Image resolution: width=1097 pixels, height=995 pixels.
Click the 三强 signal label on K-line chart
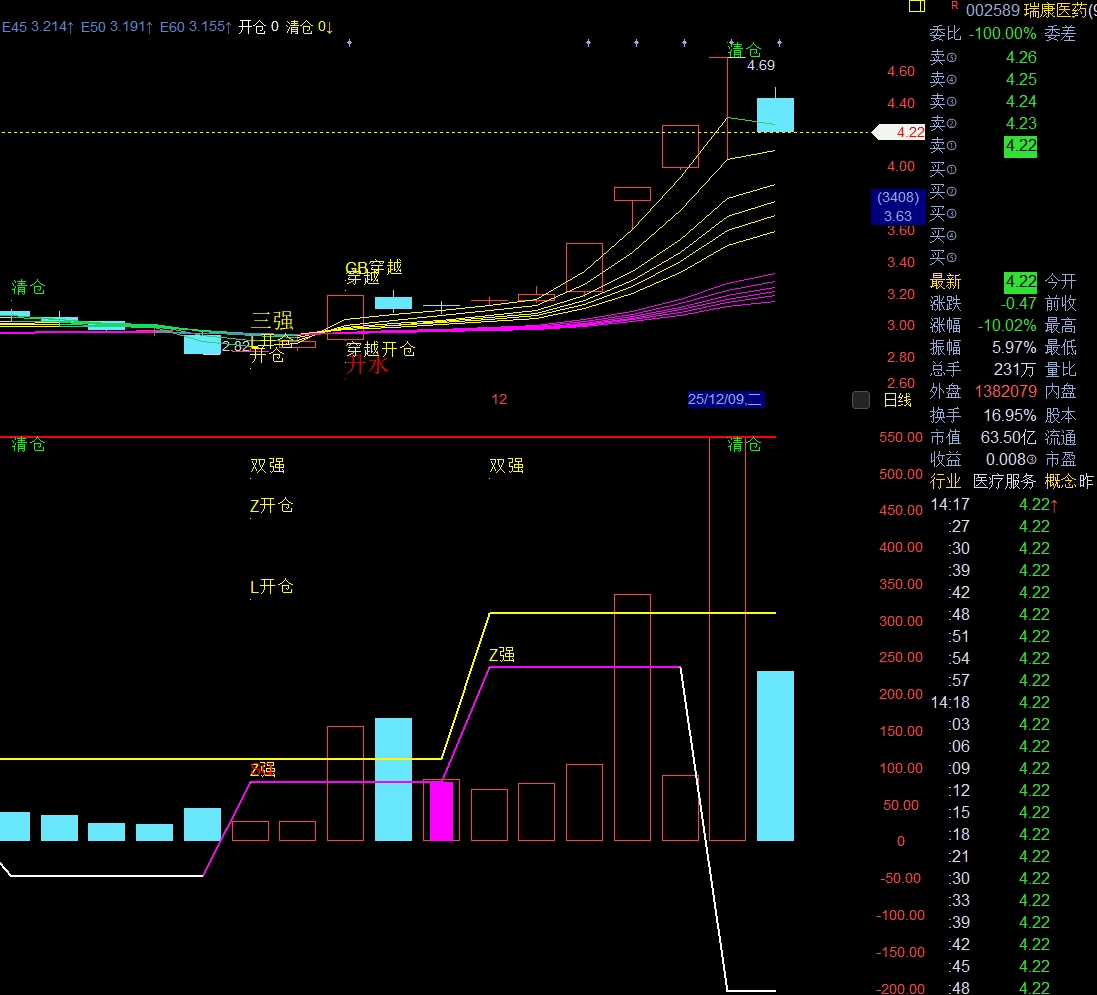(x=272, y=320)
